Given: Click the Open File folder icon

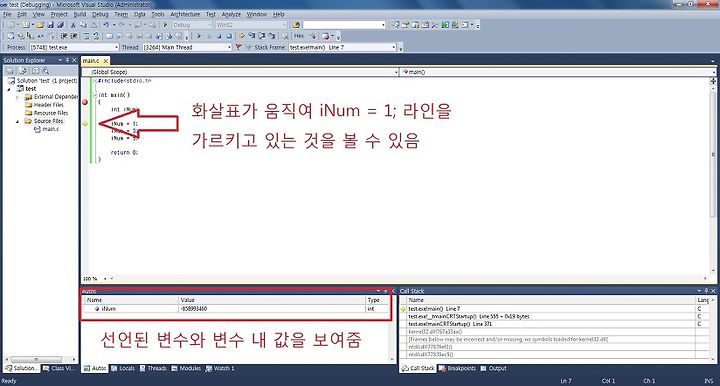Looking at the screenshot, I should tap(40, 25).
